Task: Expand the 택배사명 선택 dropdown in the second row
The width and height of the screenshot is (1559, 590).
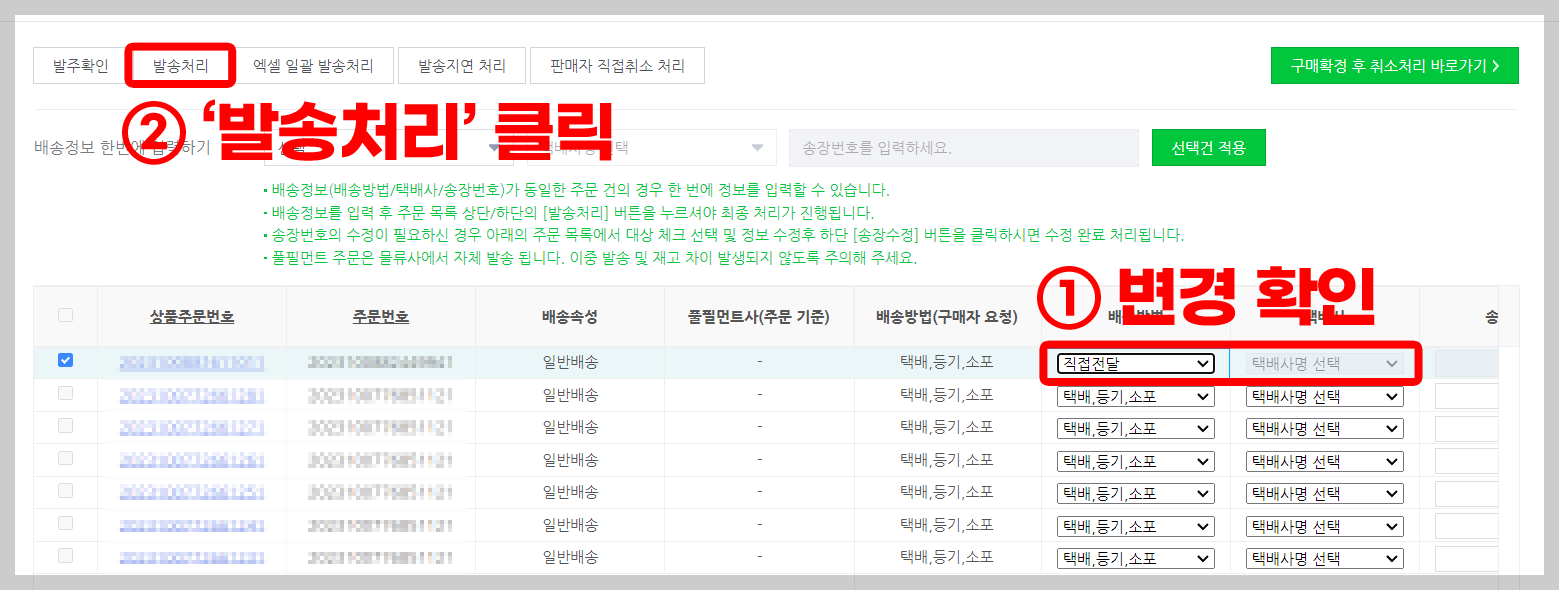Action: point(1323,395)
